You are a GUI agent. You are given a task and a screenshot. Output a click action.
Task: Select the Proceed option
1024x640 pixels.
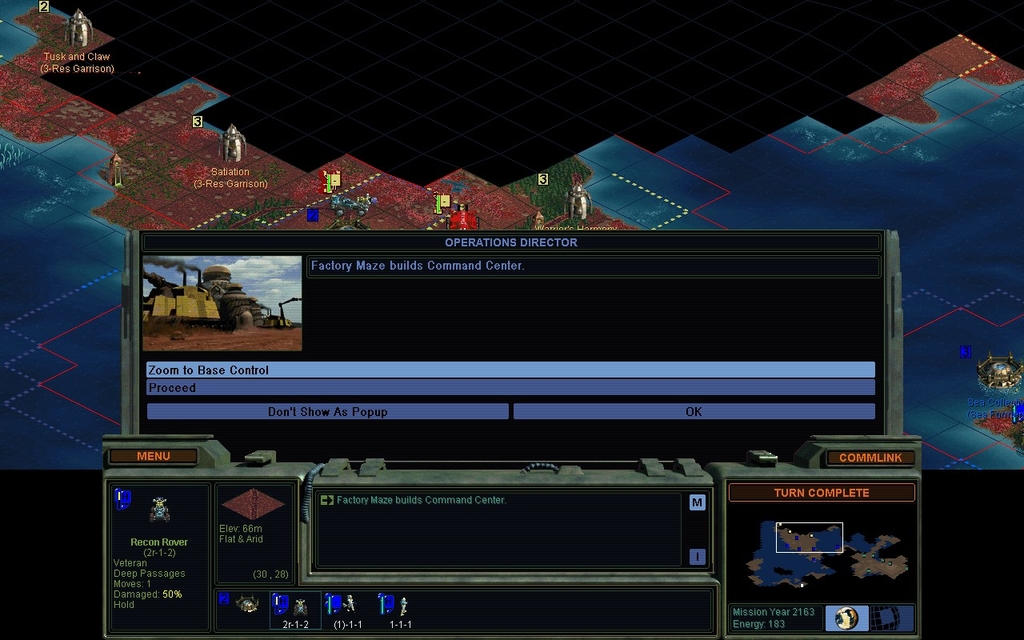click(510, 388)
